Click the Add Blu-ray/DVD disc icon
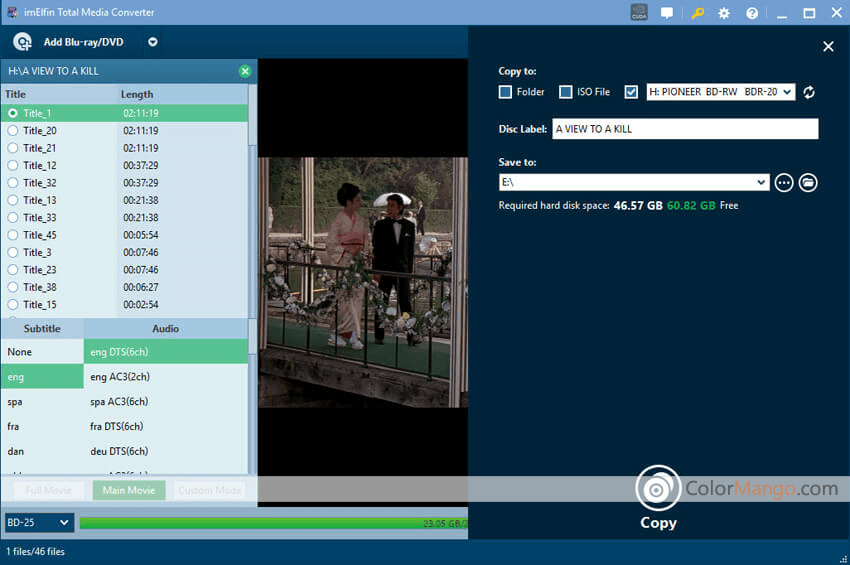Image resolution: width=850 pixels, height=565 pixels. coord(22,42)
